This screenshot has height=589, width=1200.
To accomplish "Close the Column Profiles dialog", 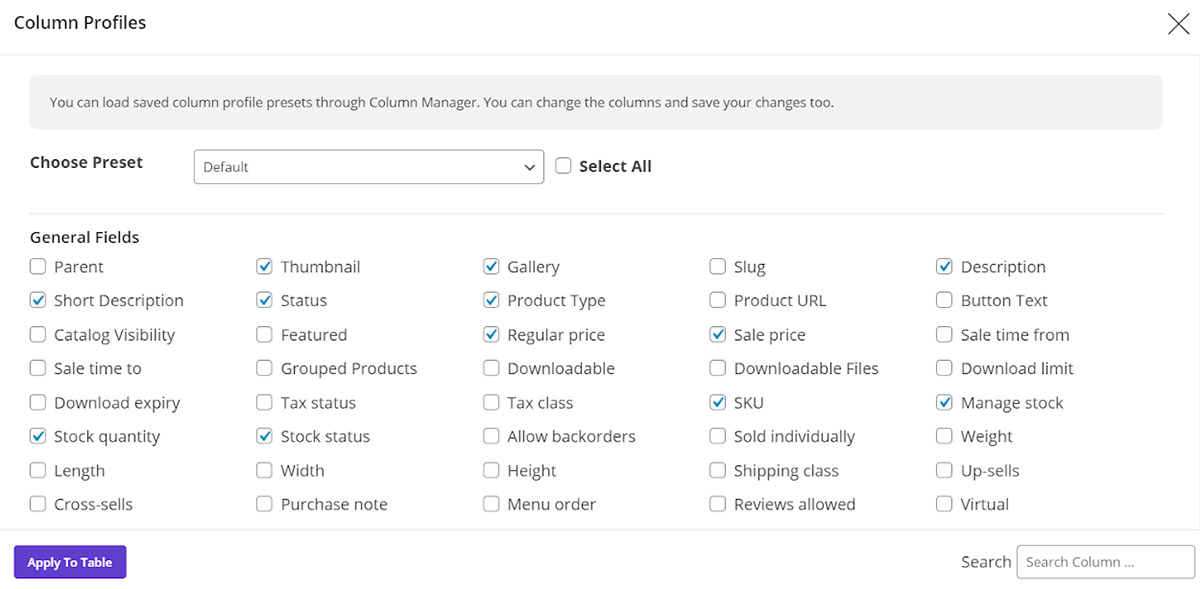I will point(1178,23).
